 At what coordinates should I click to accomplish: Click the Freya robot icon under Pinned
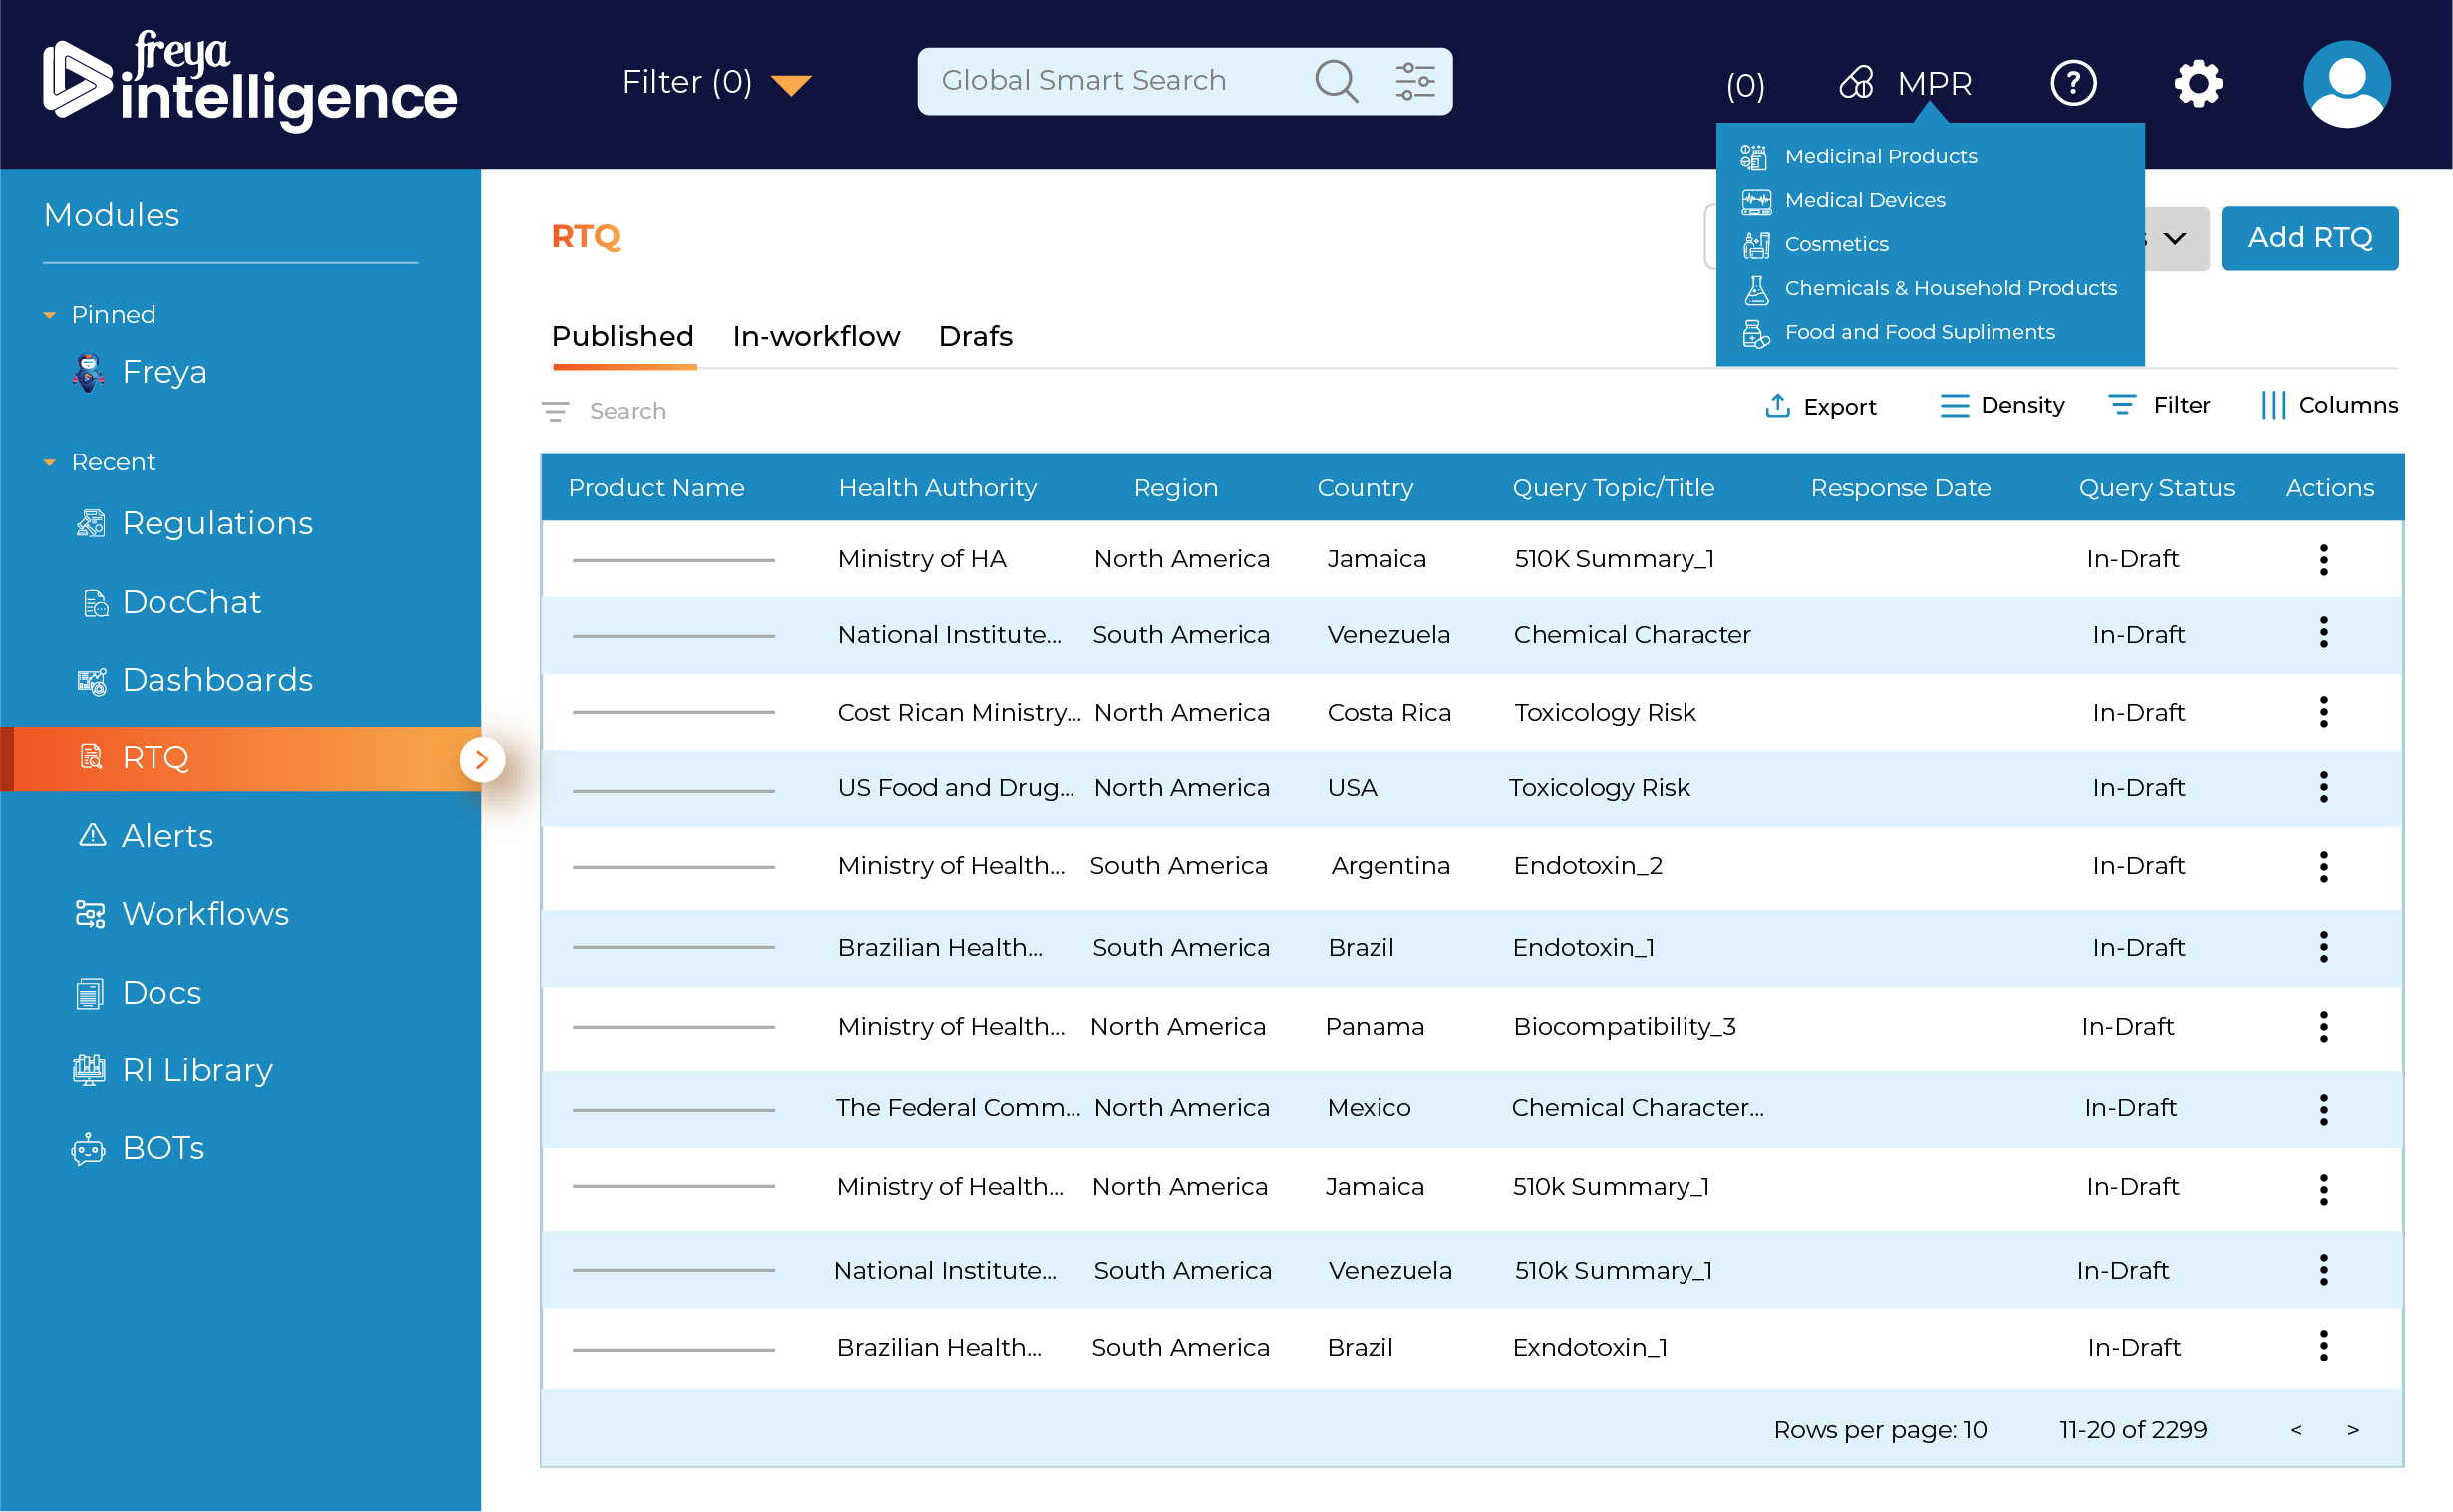89,371
